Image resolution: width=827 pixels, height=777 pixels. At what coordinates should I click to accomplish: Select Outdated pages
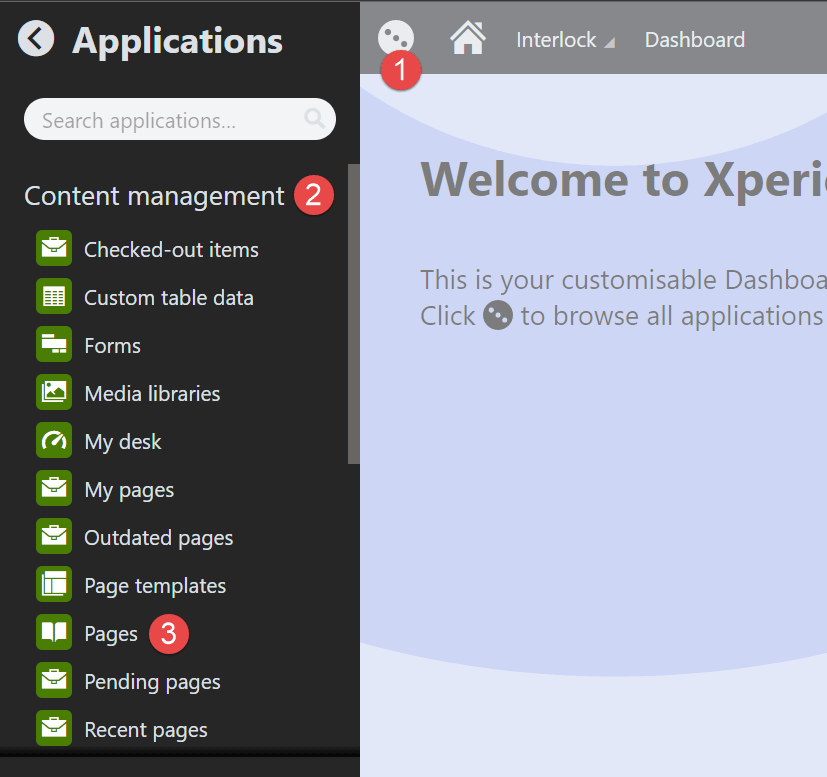click(159, 539)
